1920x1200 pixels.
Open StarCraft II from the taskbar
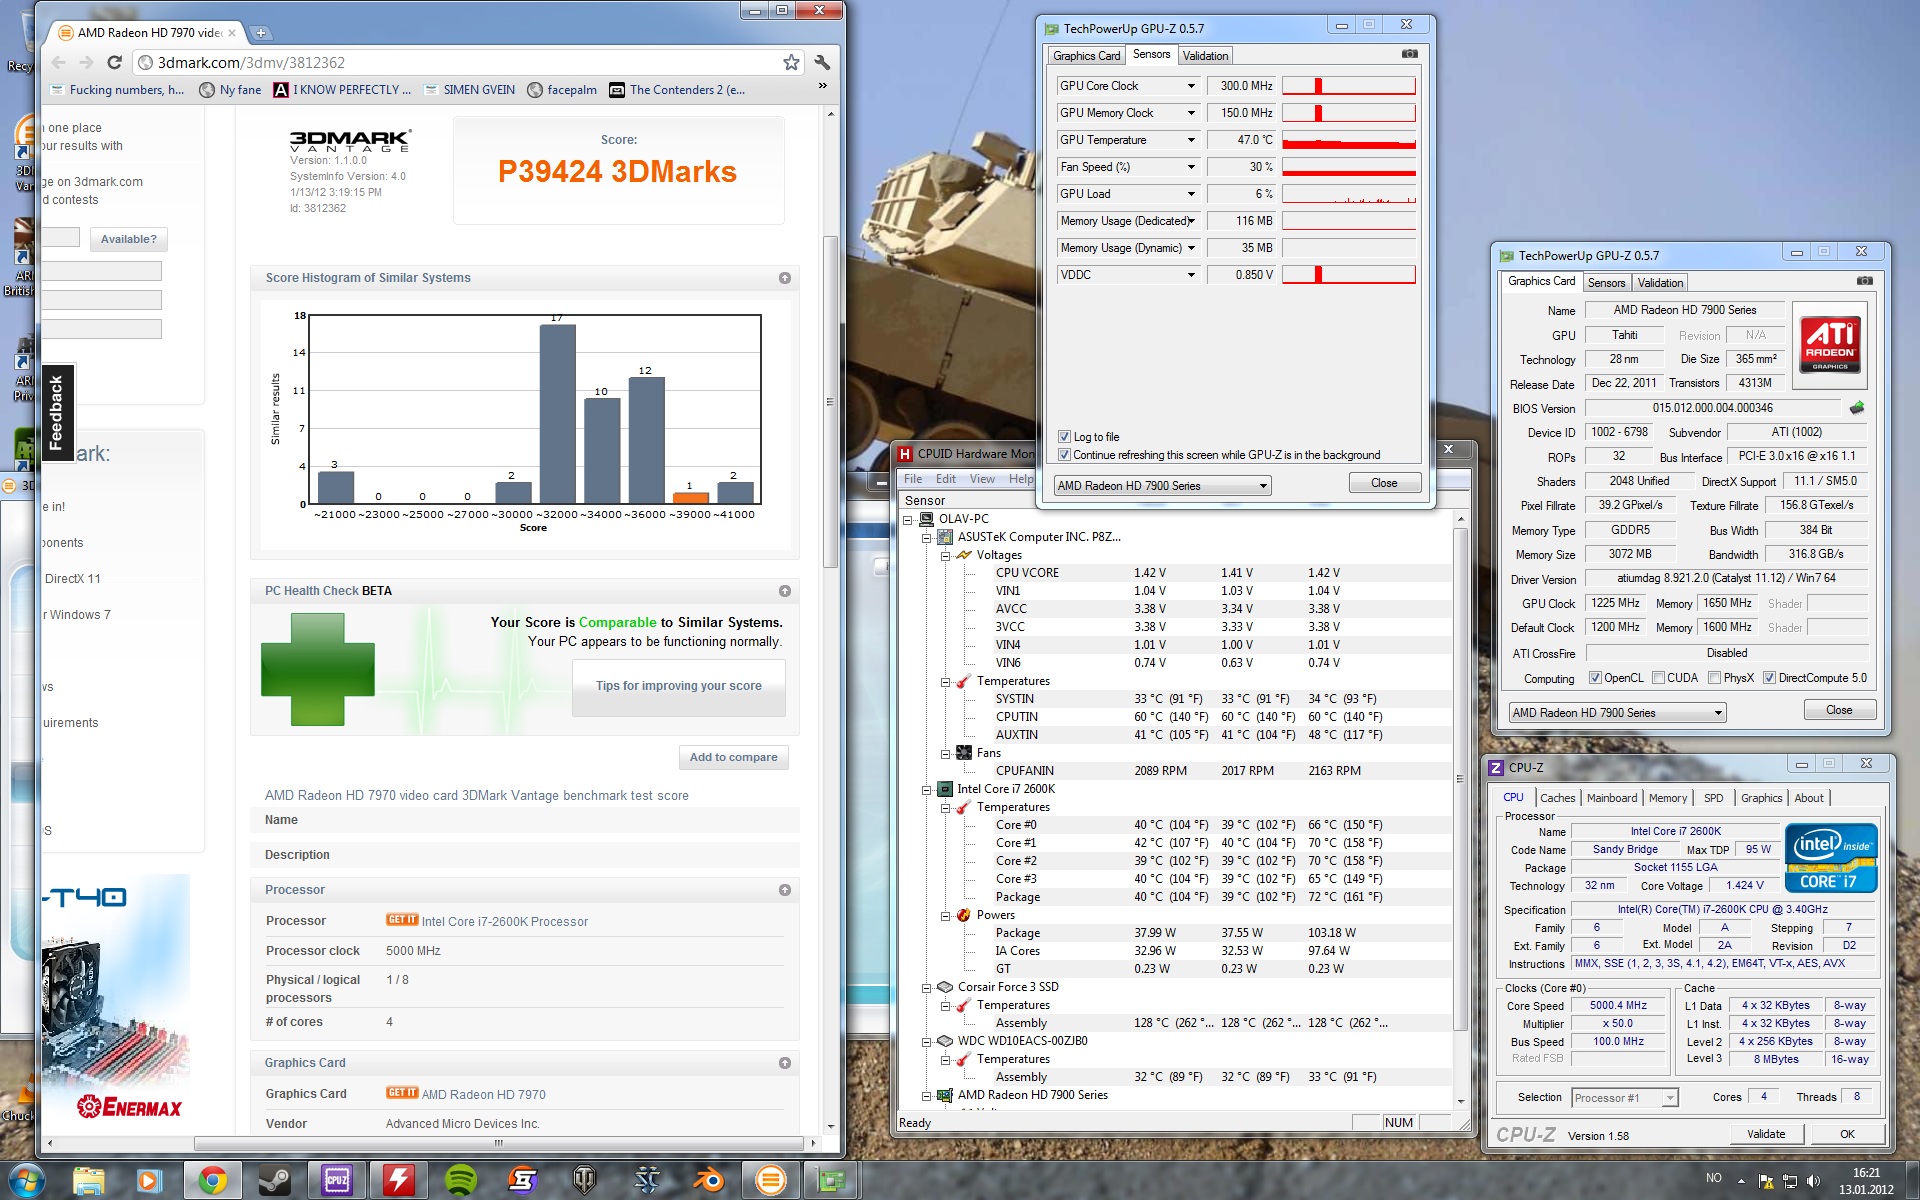click(x=646, y=1181)
